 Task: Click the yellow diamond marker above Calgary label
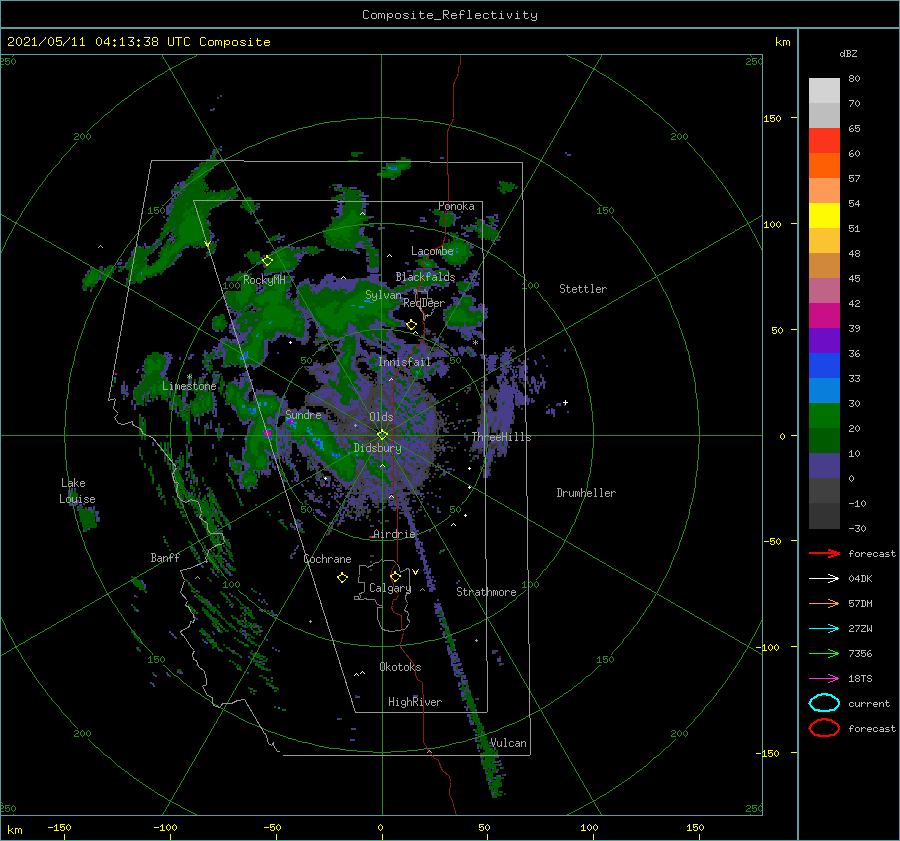click(x=395, y=576)
